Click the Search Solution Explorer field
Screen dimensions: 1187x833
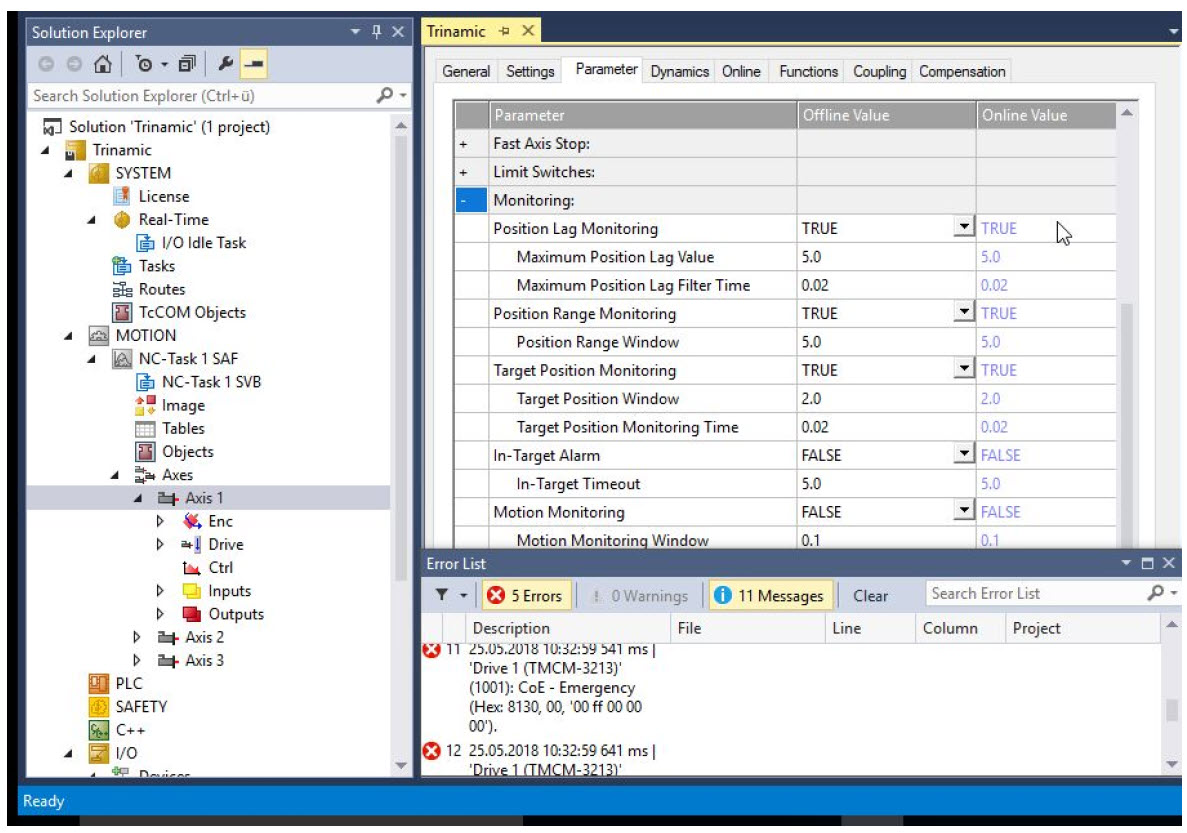pyautogui.click(x=200, y=96)
